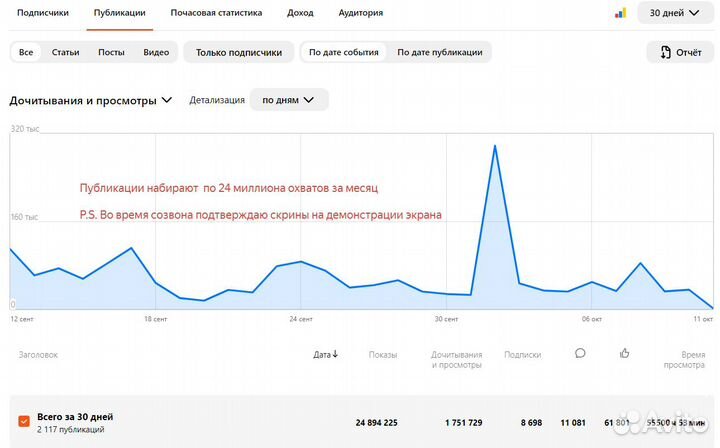The image size is (720, 448).
Task: Open the Аудитория tab
Action: pos(361,13)
